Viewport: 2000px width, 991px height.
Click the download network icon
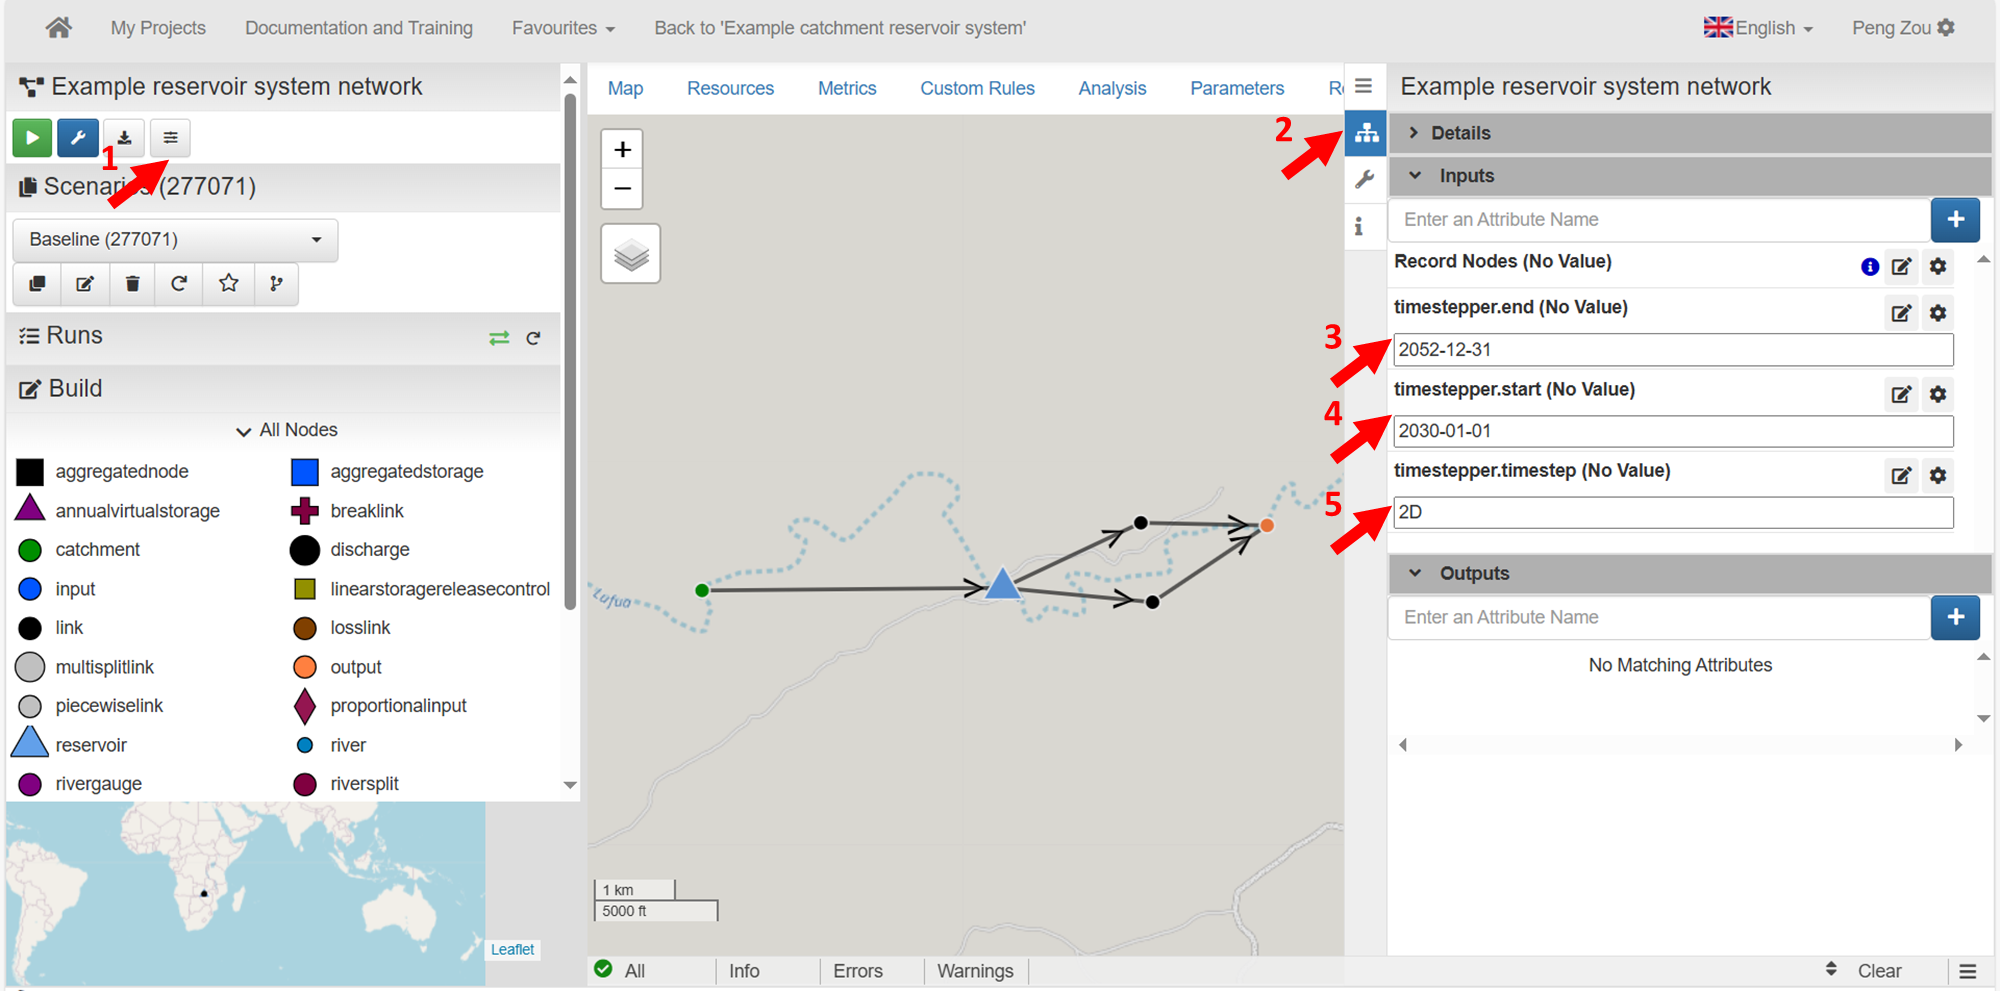tap(124, 138)
